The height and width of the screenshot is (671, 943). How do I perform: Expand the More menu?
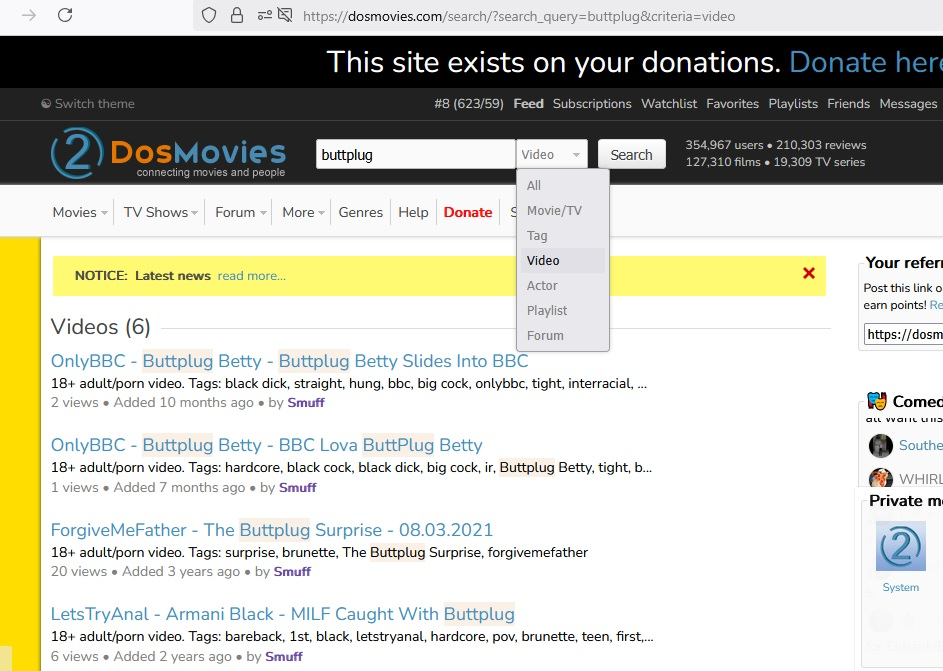coord(303,212)
